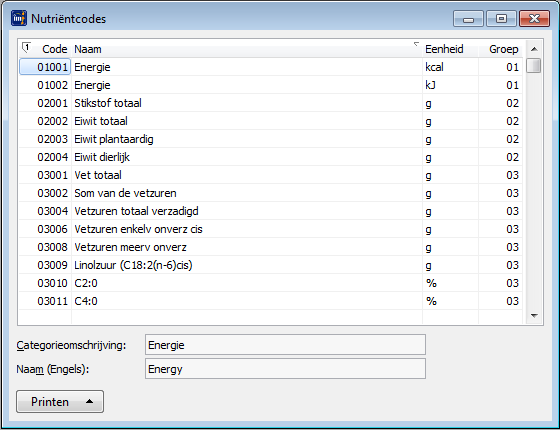Select row Vetzuren meerv onverz
The image size is (560, 430).
point(270,247)
